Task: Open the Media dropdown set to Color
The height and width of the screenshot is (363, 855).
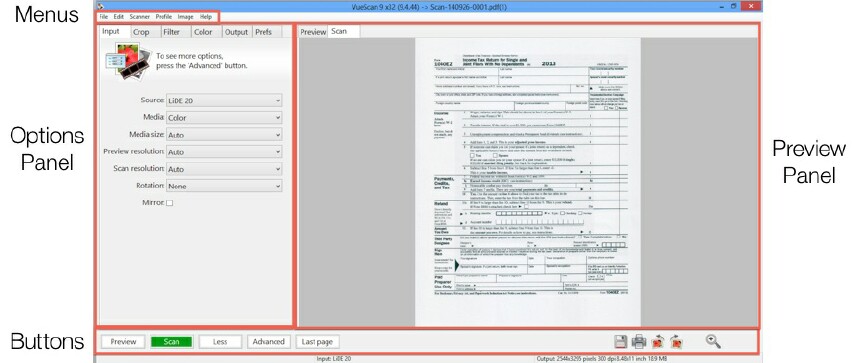Action: coord(224,117)
